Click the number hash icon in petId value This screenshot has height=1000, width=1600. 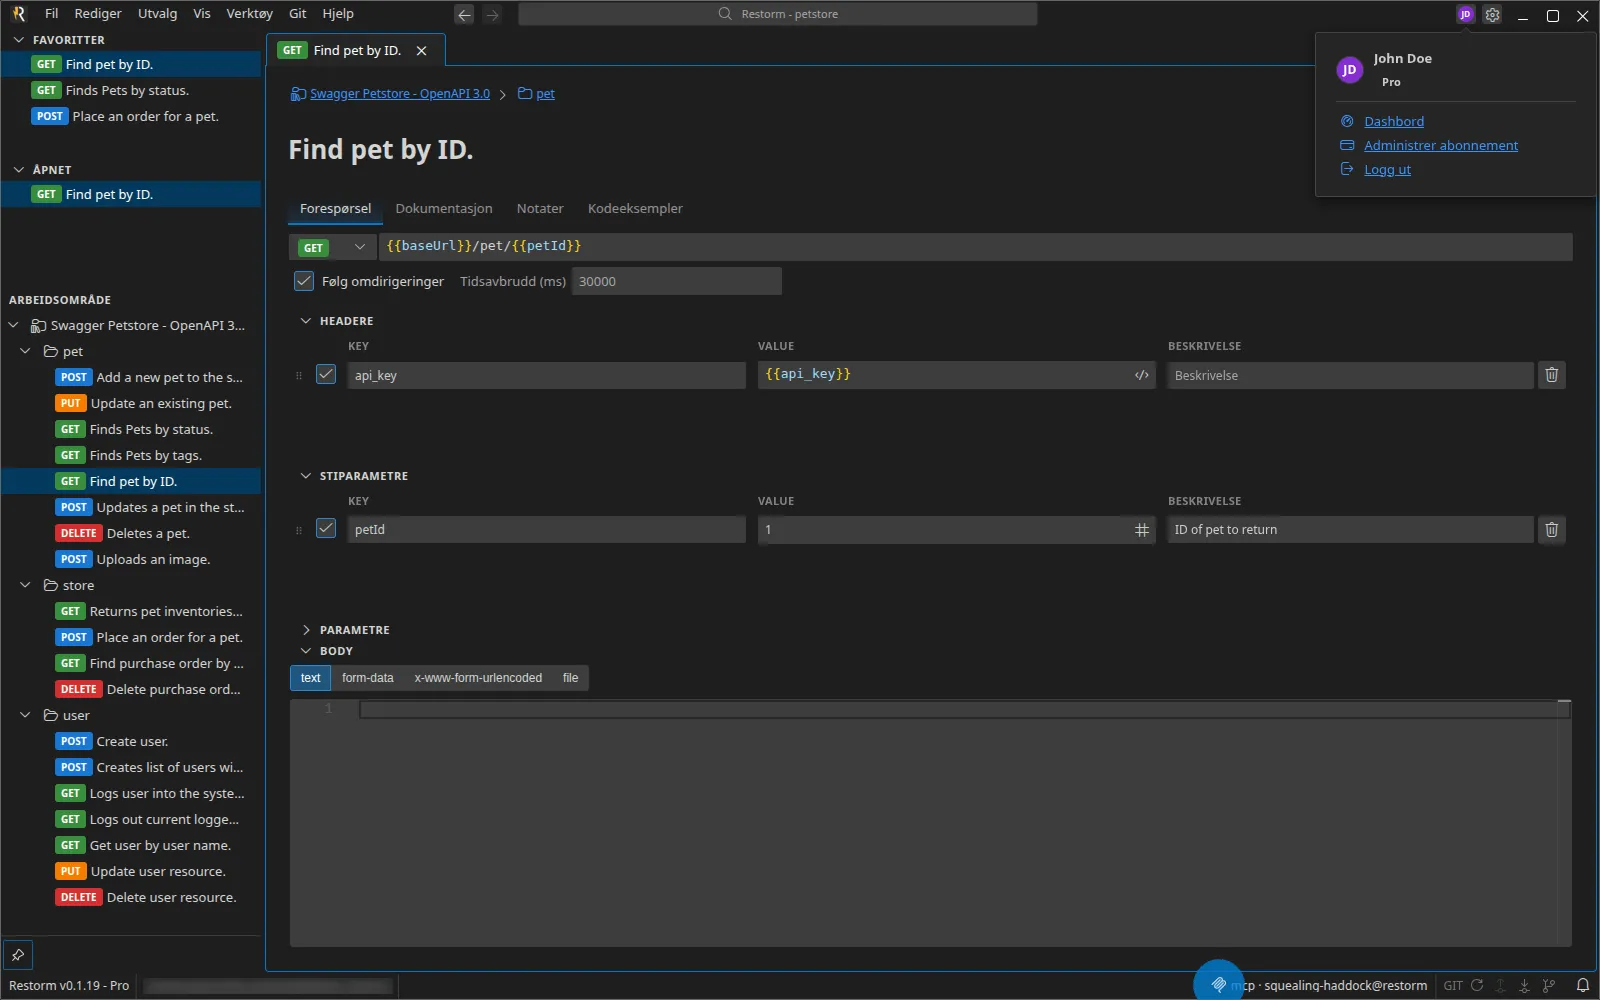[1141, 530]
